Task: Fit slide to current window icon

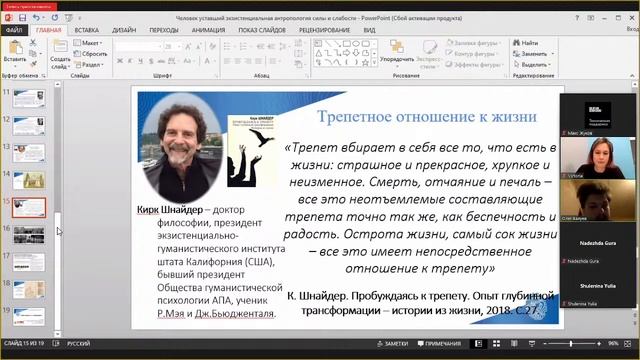Action: (x=628, y=344)
